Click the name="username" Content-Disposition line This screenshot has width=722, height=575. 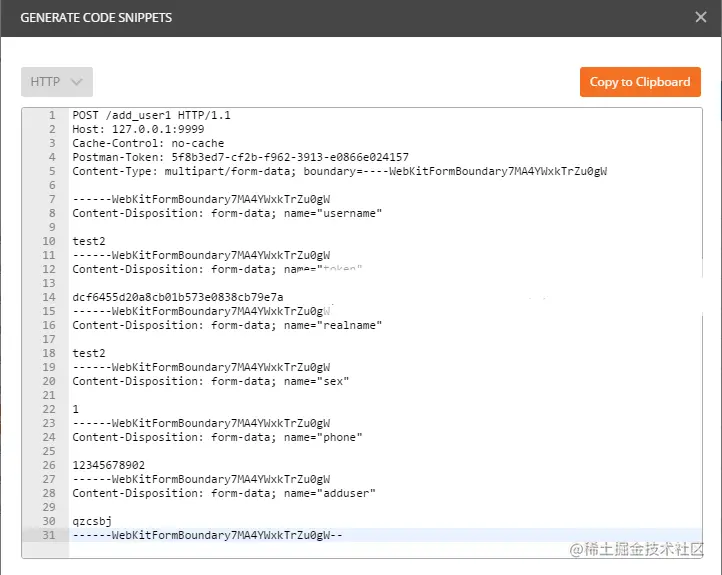coord(227,213)
